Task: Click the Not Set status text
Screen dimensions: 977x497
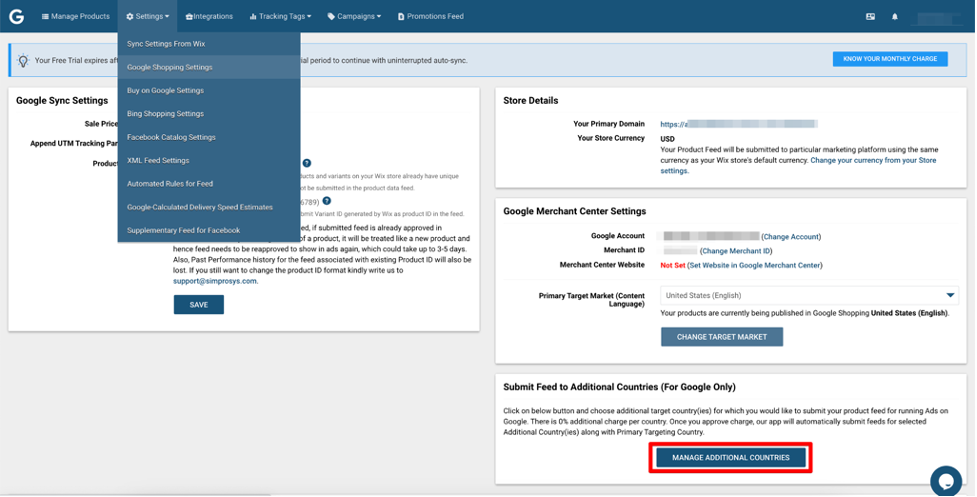Action: pos(672,265)
